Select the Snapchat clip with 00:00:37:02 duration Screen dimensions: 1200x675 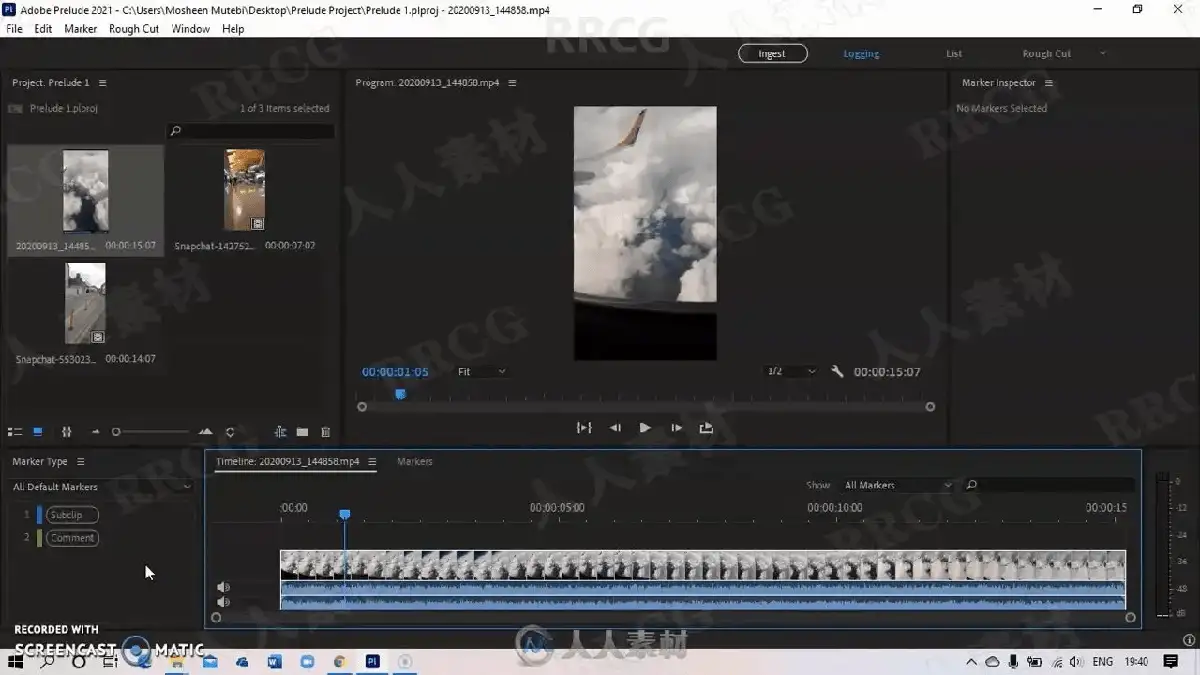click(245, 191)
